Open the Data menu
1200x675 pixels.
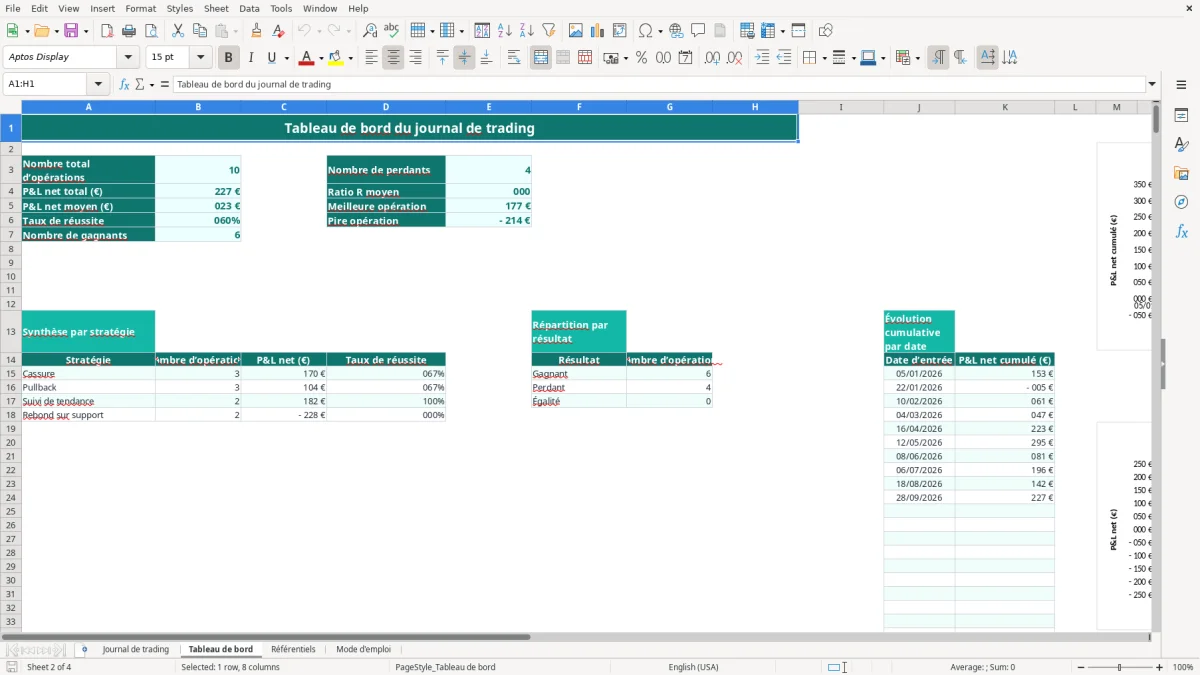click(249, 8)
